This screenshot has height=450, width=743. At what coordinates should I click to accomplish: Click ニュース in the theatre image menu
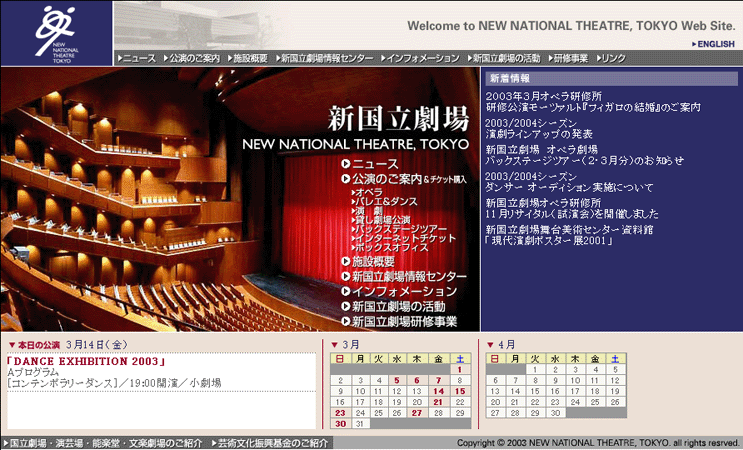click(370, 164)
